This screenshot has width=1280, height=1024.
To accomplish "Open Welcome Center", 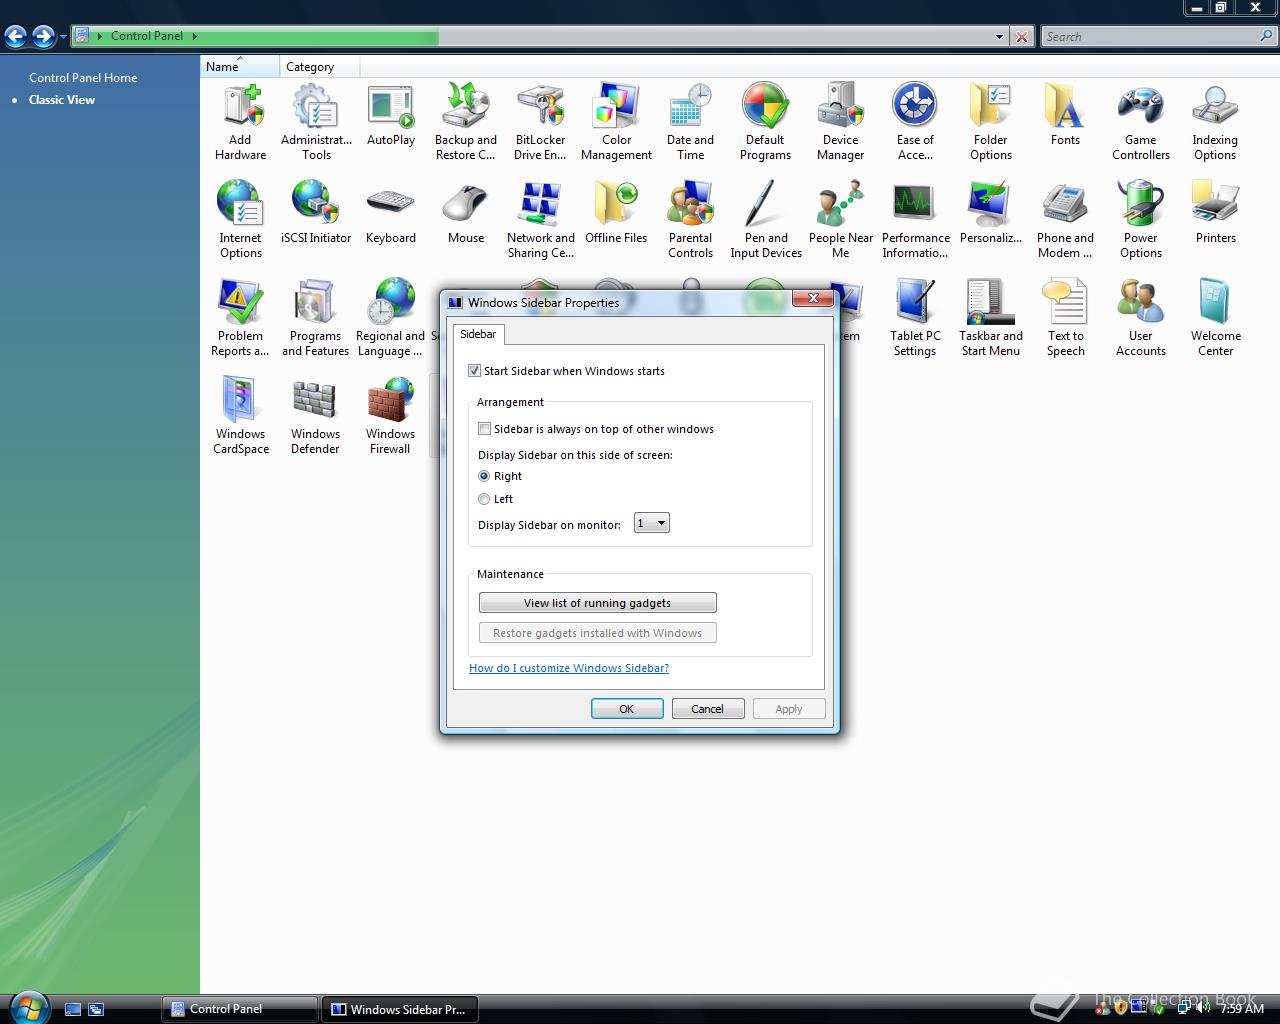I will point(1215,318).
